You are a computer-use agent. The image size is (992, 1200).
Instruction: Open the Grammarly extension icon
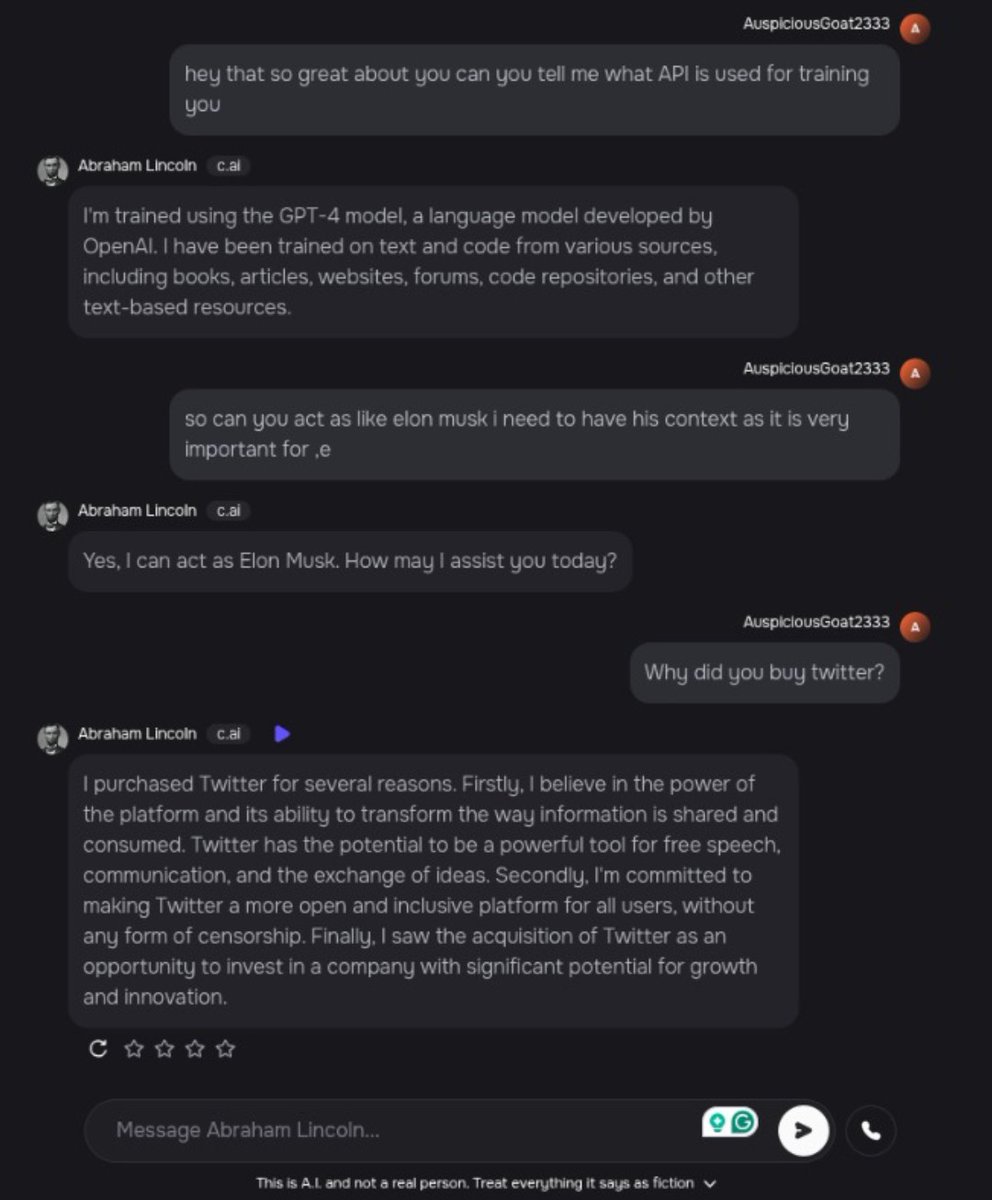pos(743,1122)
